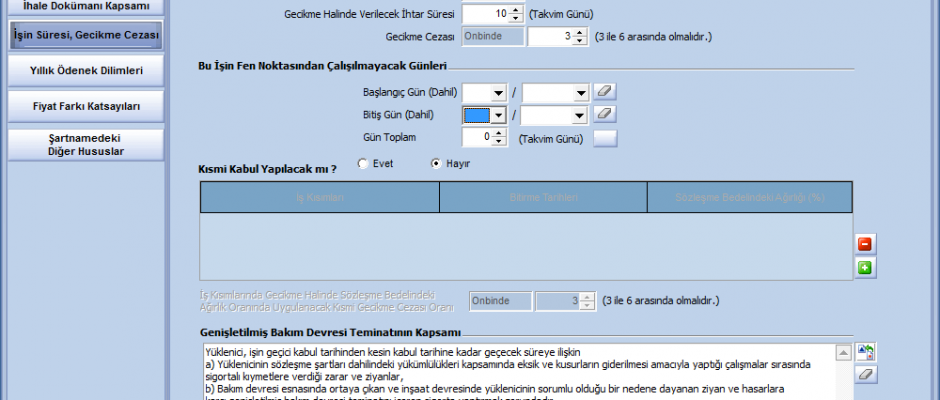Click the eraser icon beside Başlangıç Gün
Viewport: 940px width, 400px height.
click(606, 92)
